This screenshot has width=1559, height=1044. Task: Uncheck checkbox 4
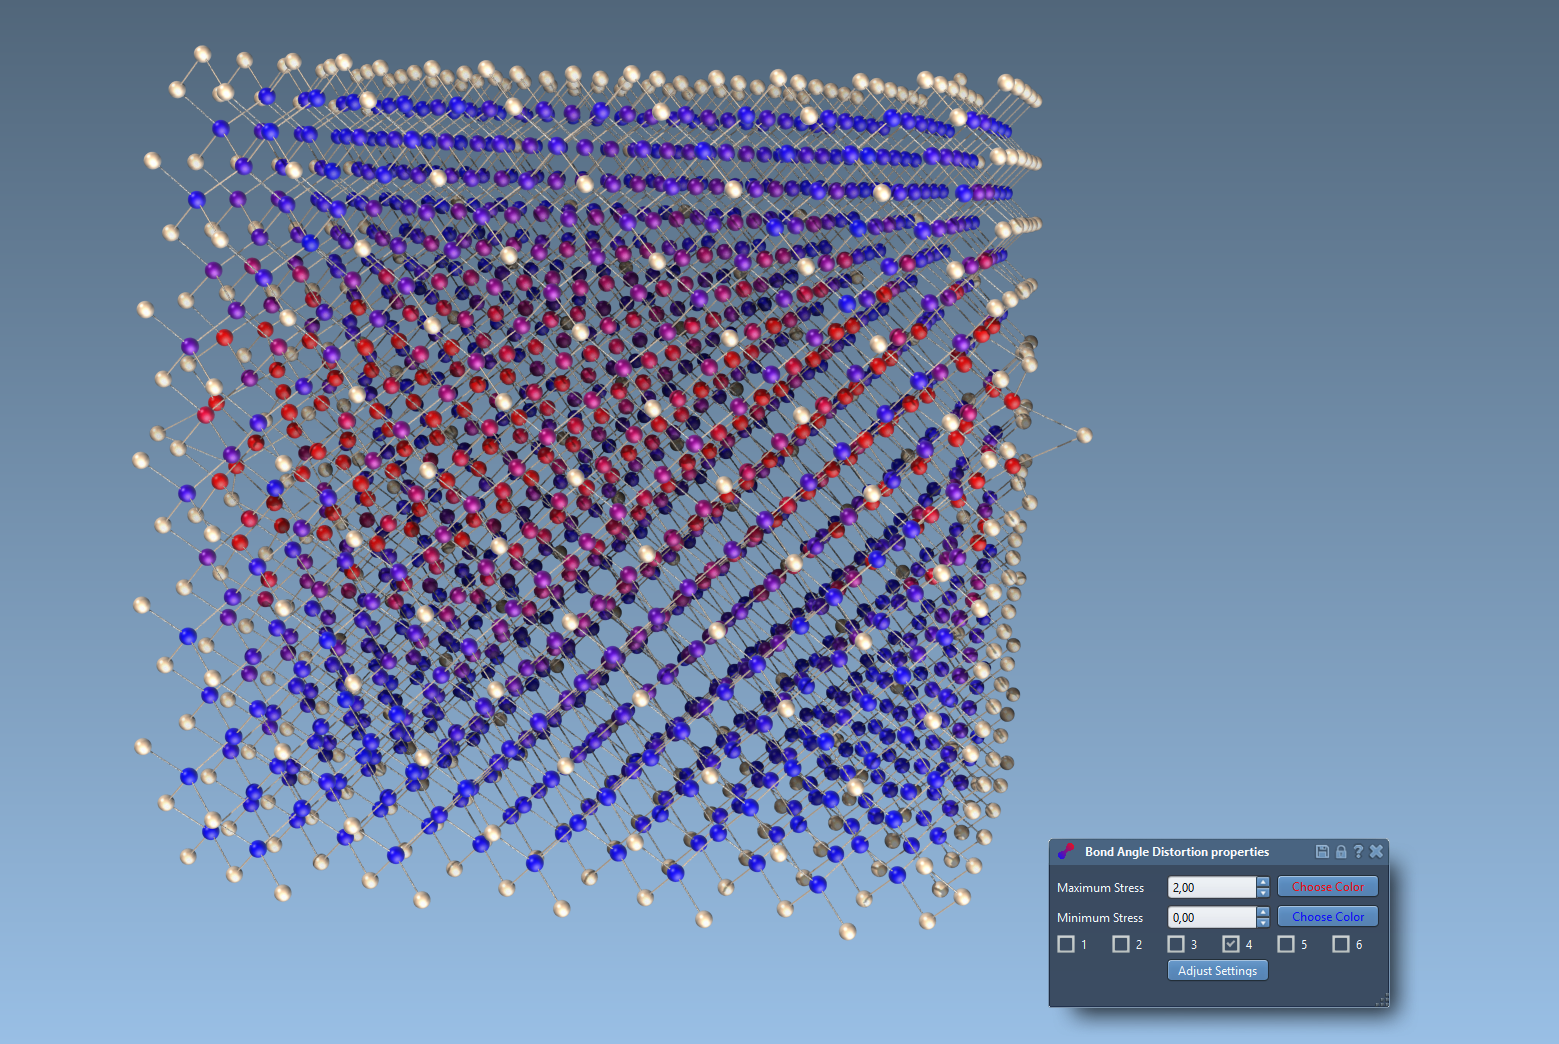pos(1231,944)
